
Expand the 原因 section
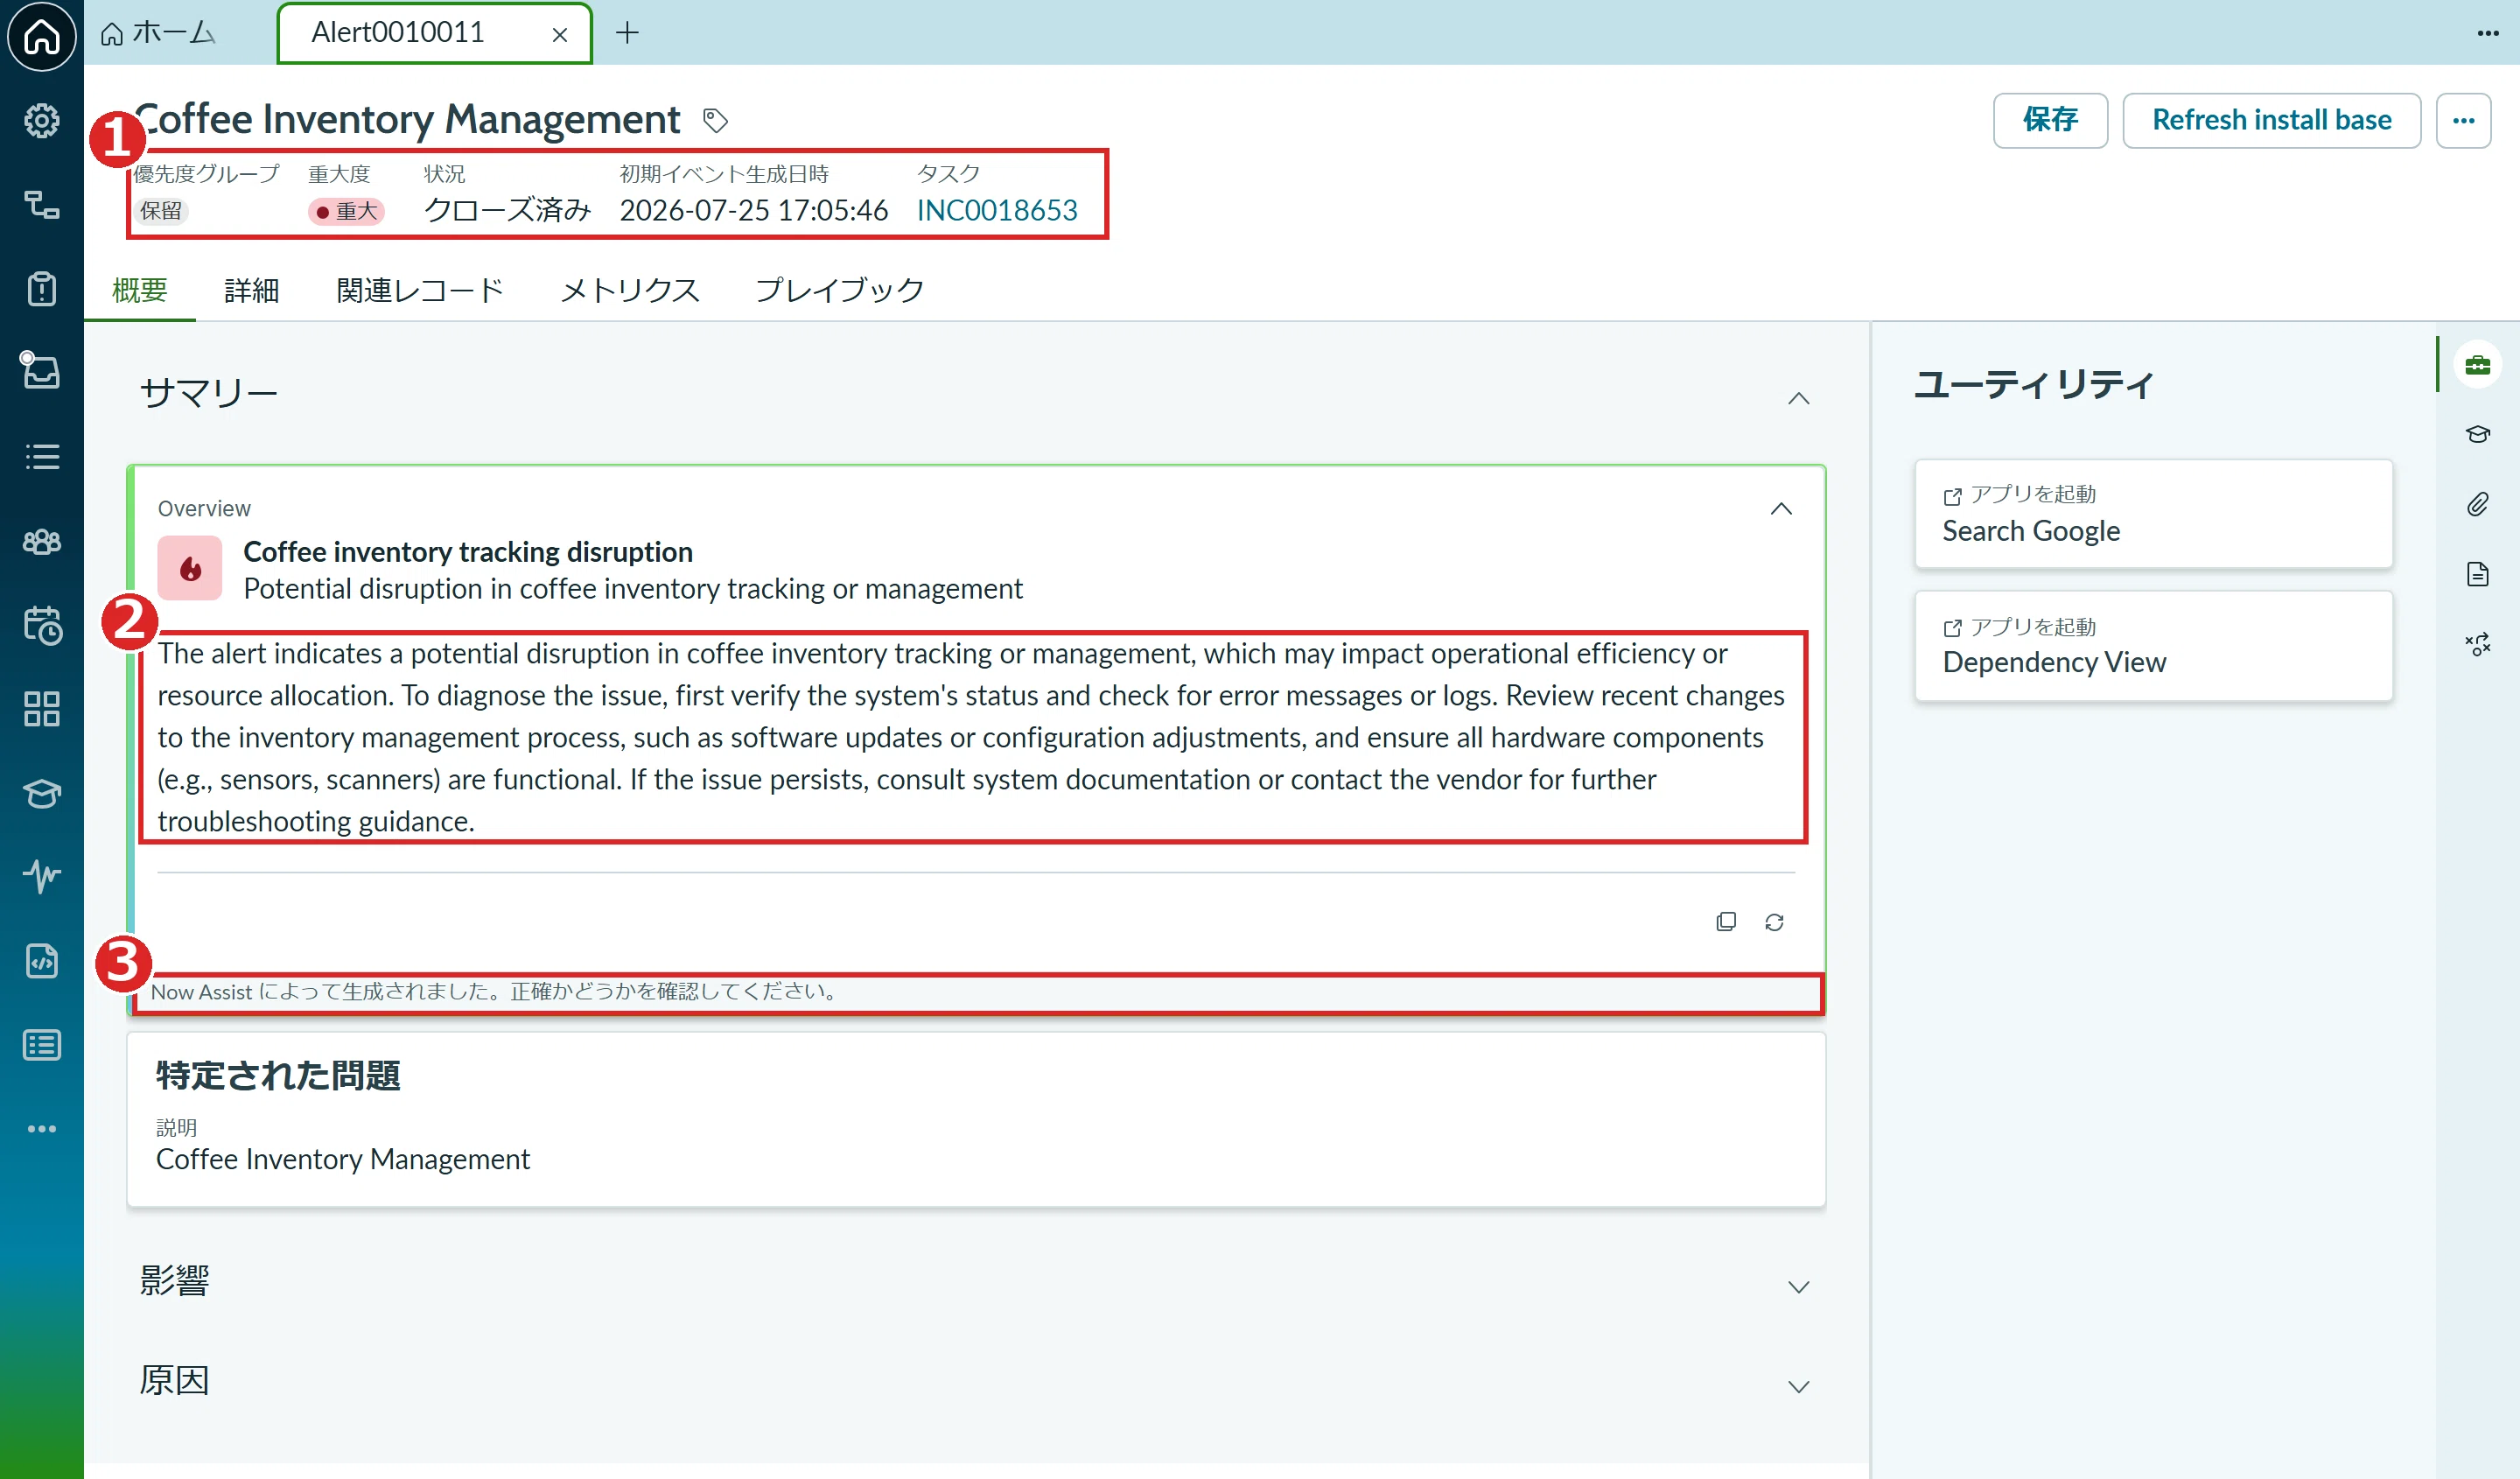[1798, 1386]
